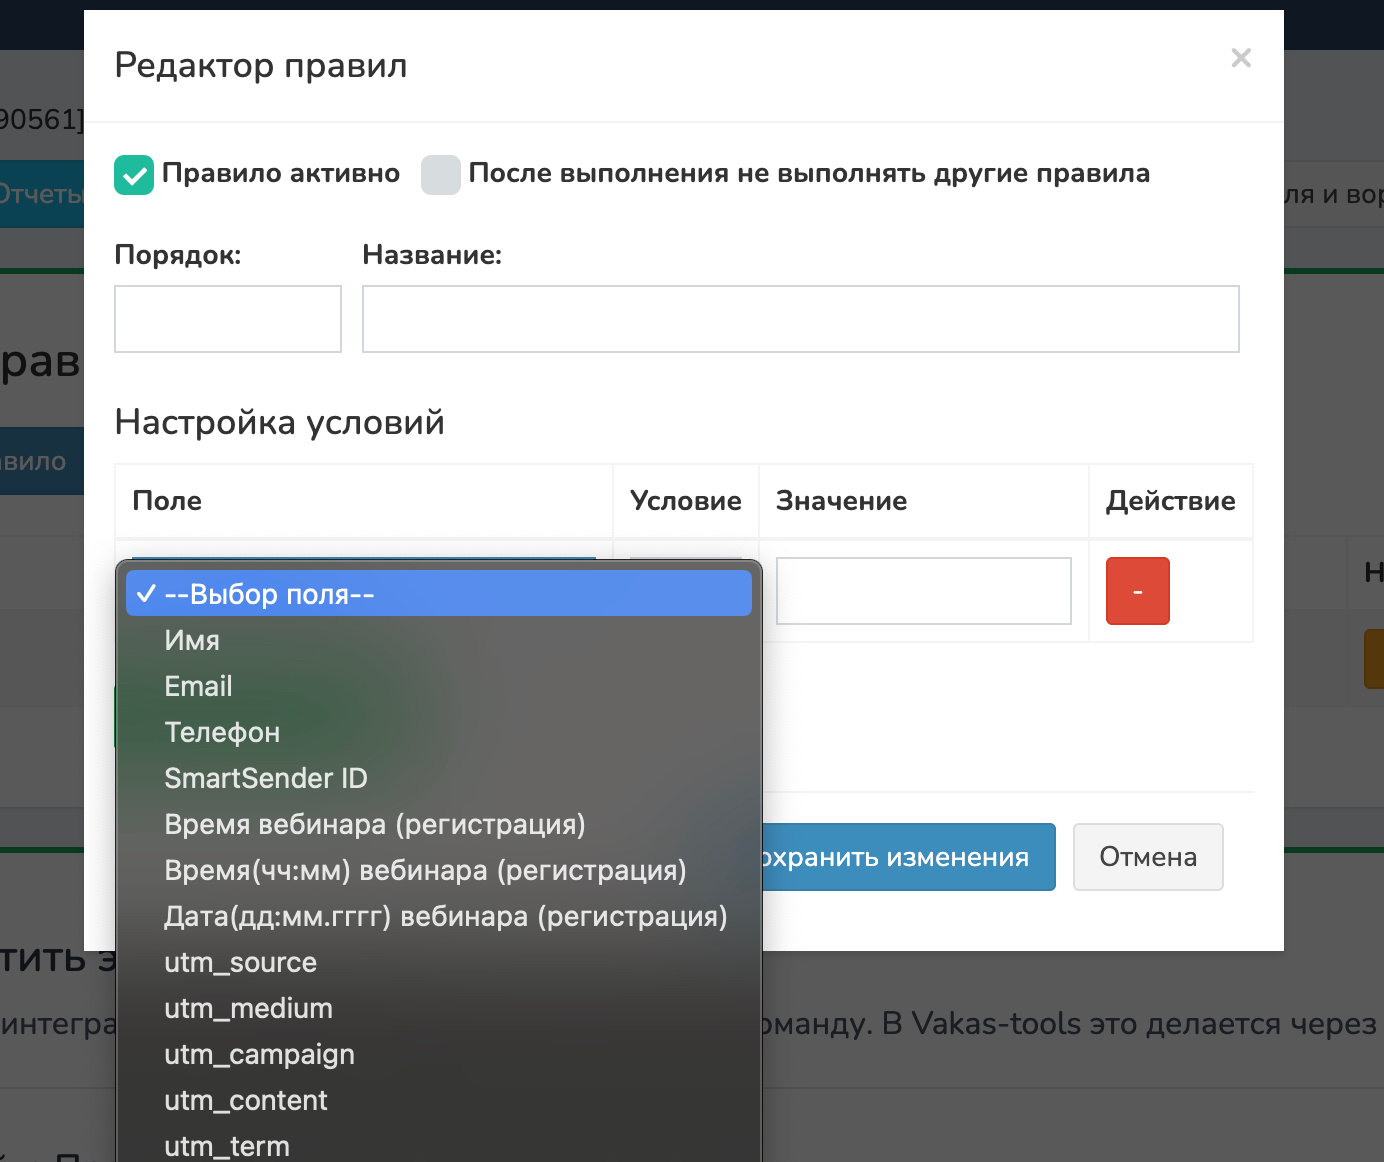The image size is (1384, 1162).
Task: Enable 'После выполнения не выполнять другие правила' checkbox
Action: (440, 175)
